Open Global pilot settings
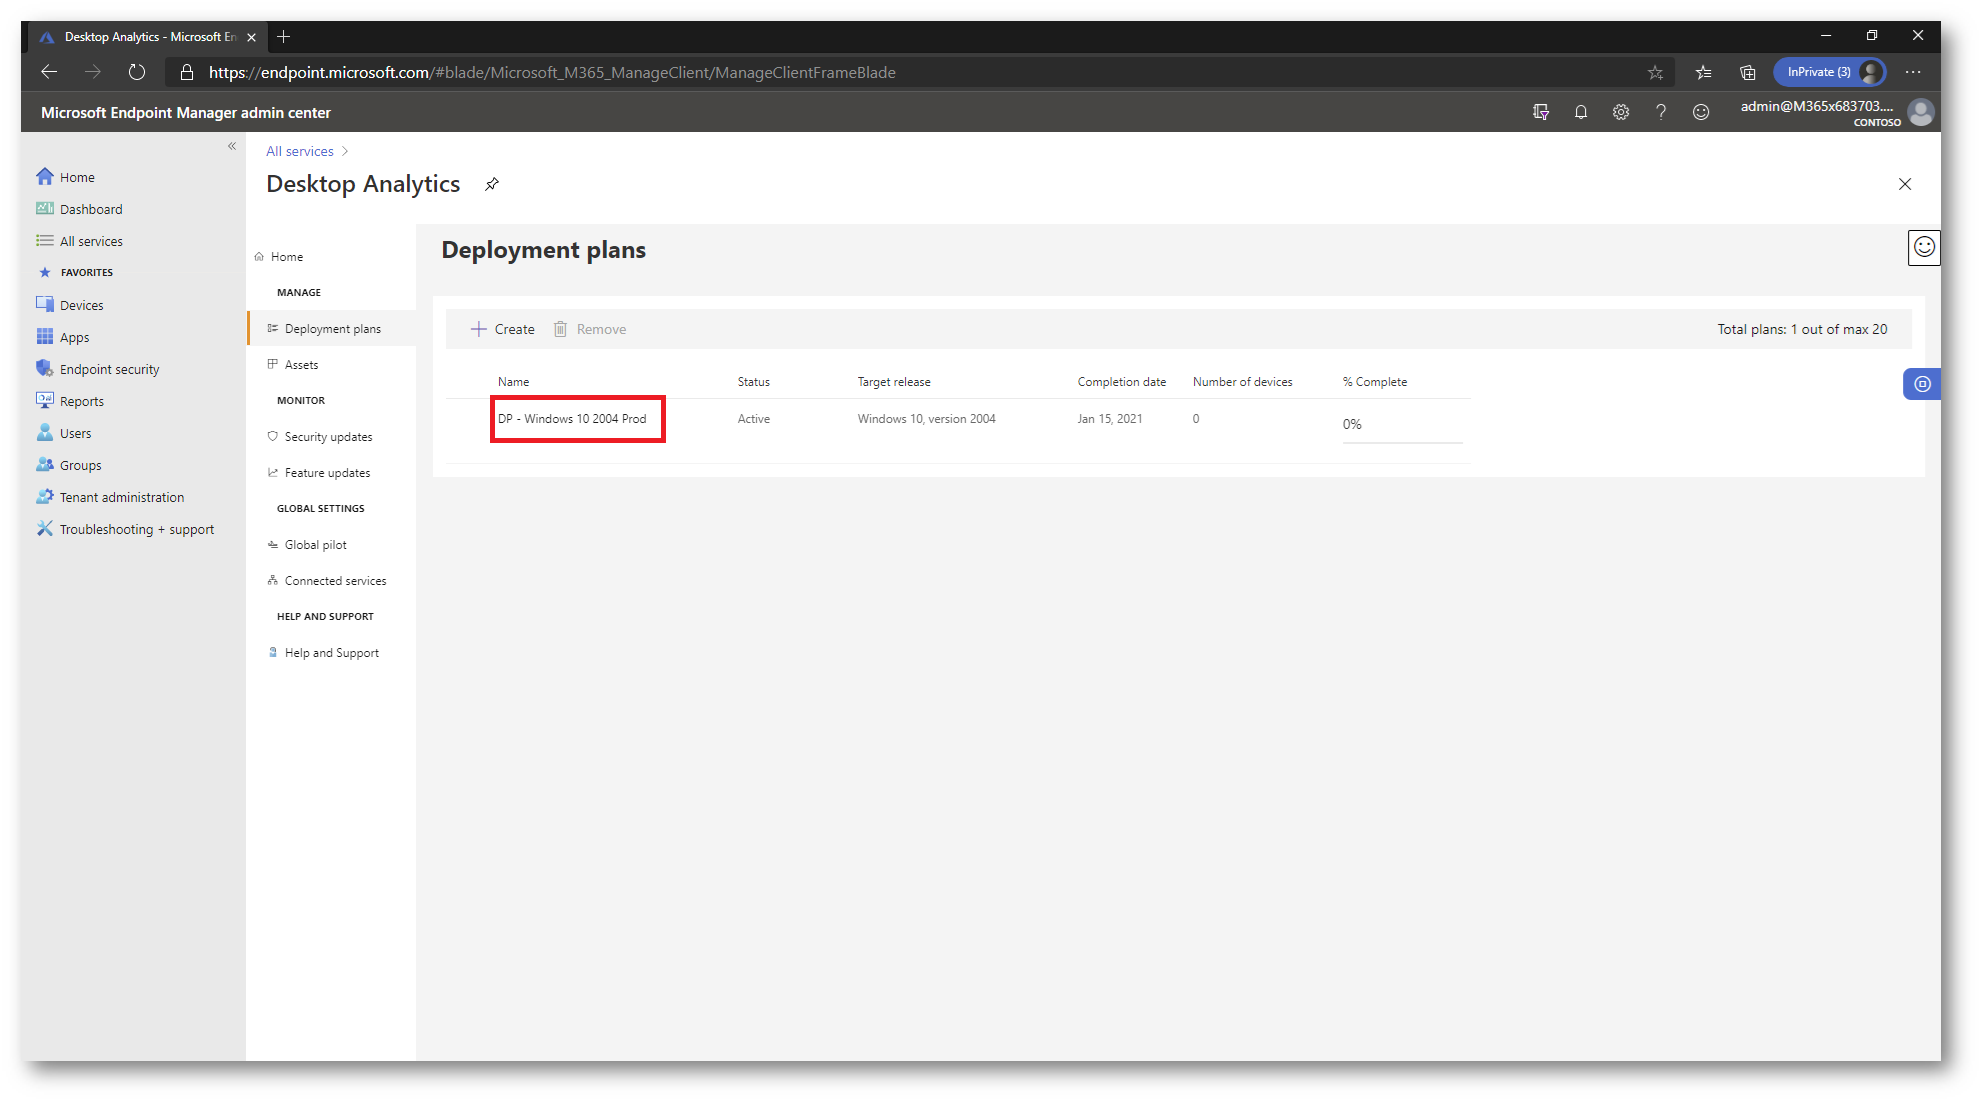Image resolution: width=1983 pixels, height=1103 pixels. (315, 545)
